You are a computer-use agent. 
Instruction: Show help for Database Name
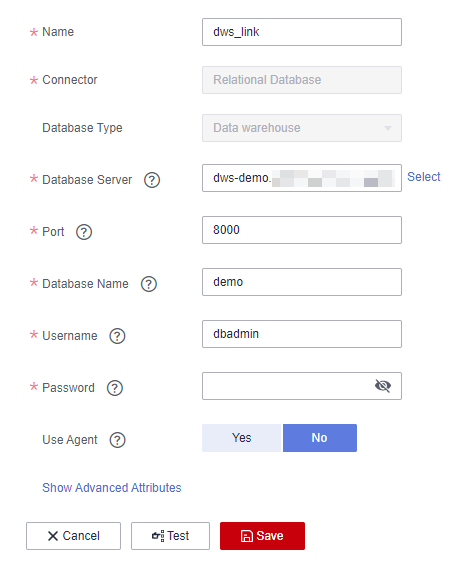[149, 284]
